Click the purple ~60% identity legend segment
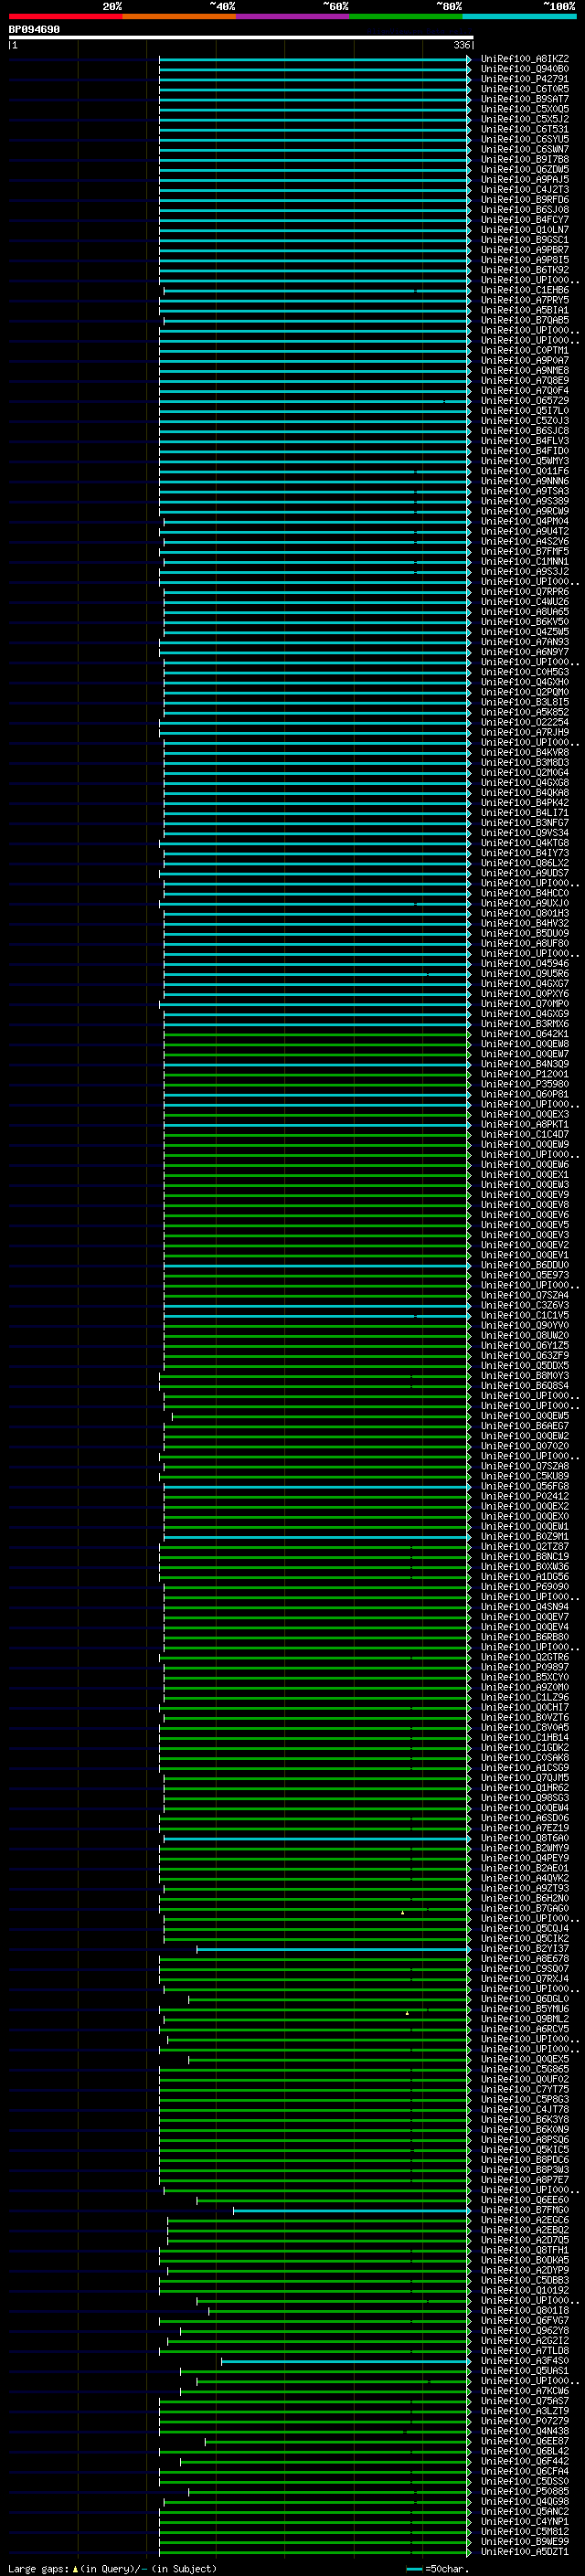585x2576 pixels. (x=292, y=16)
